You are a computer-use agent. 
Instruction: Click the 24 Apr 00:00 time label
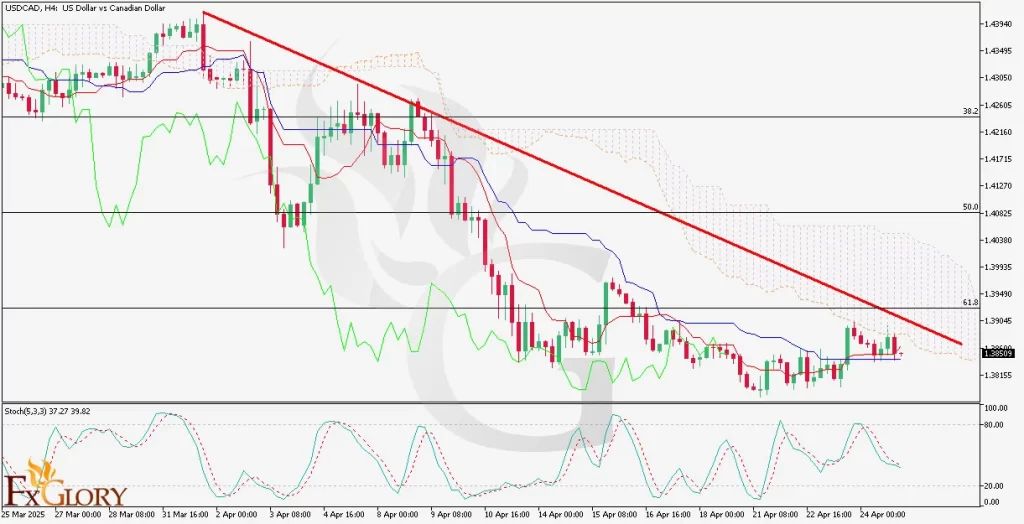882,514
